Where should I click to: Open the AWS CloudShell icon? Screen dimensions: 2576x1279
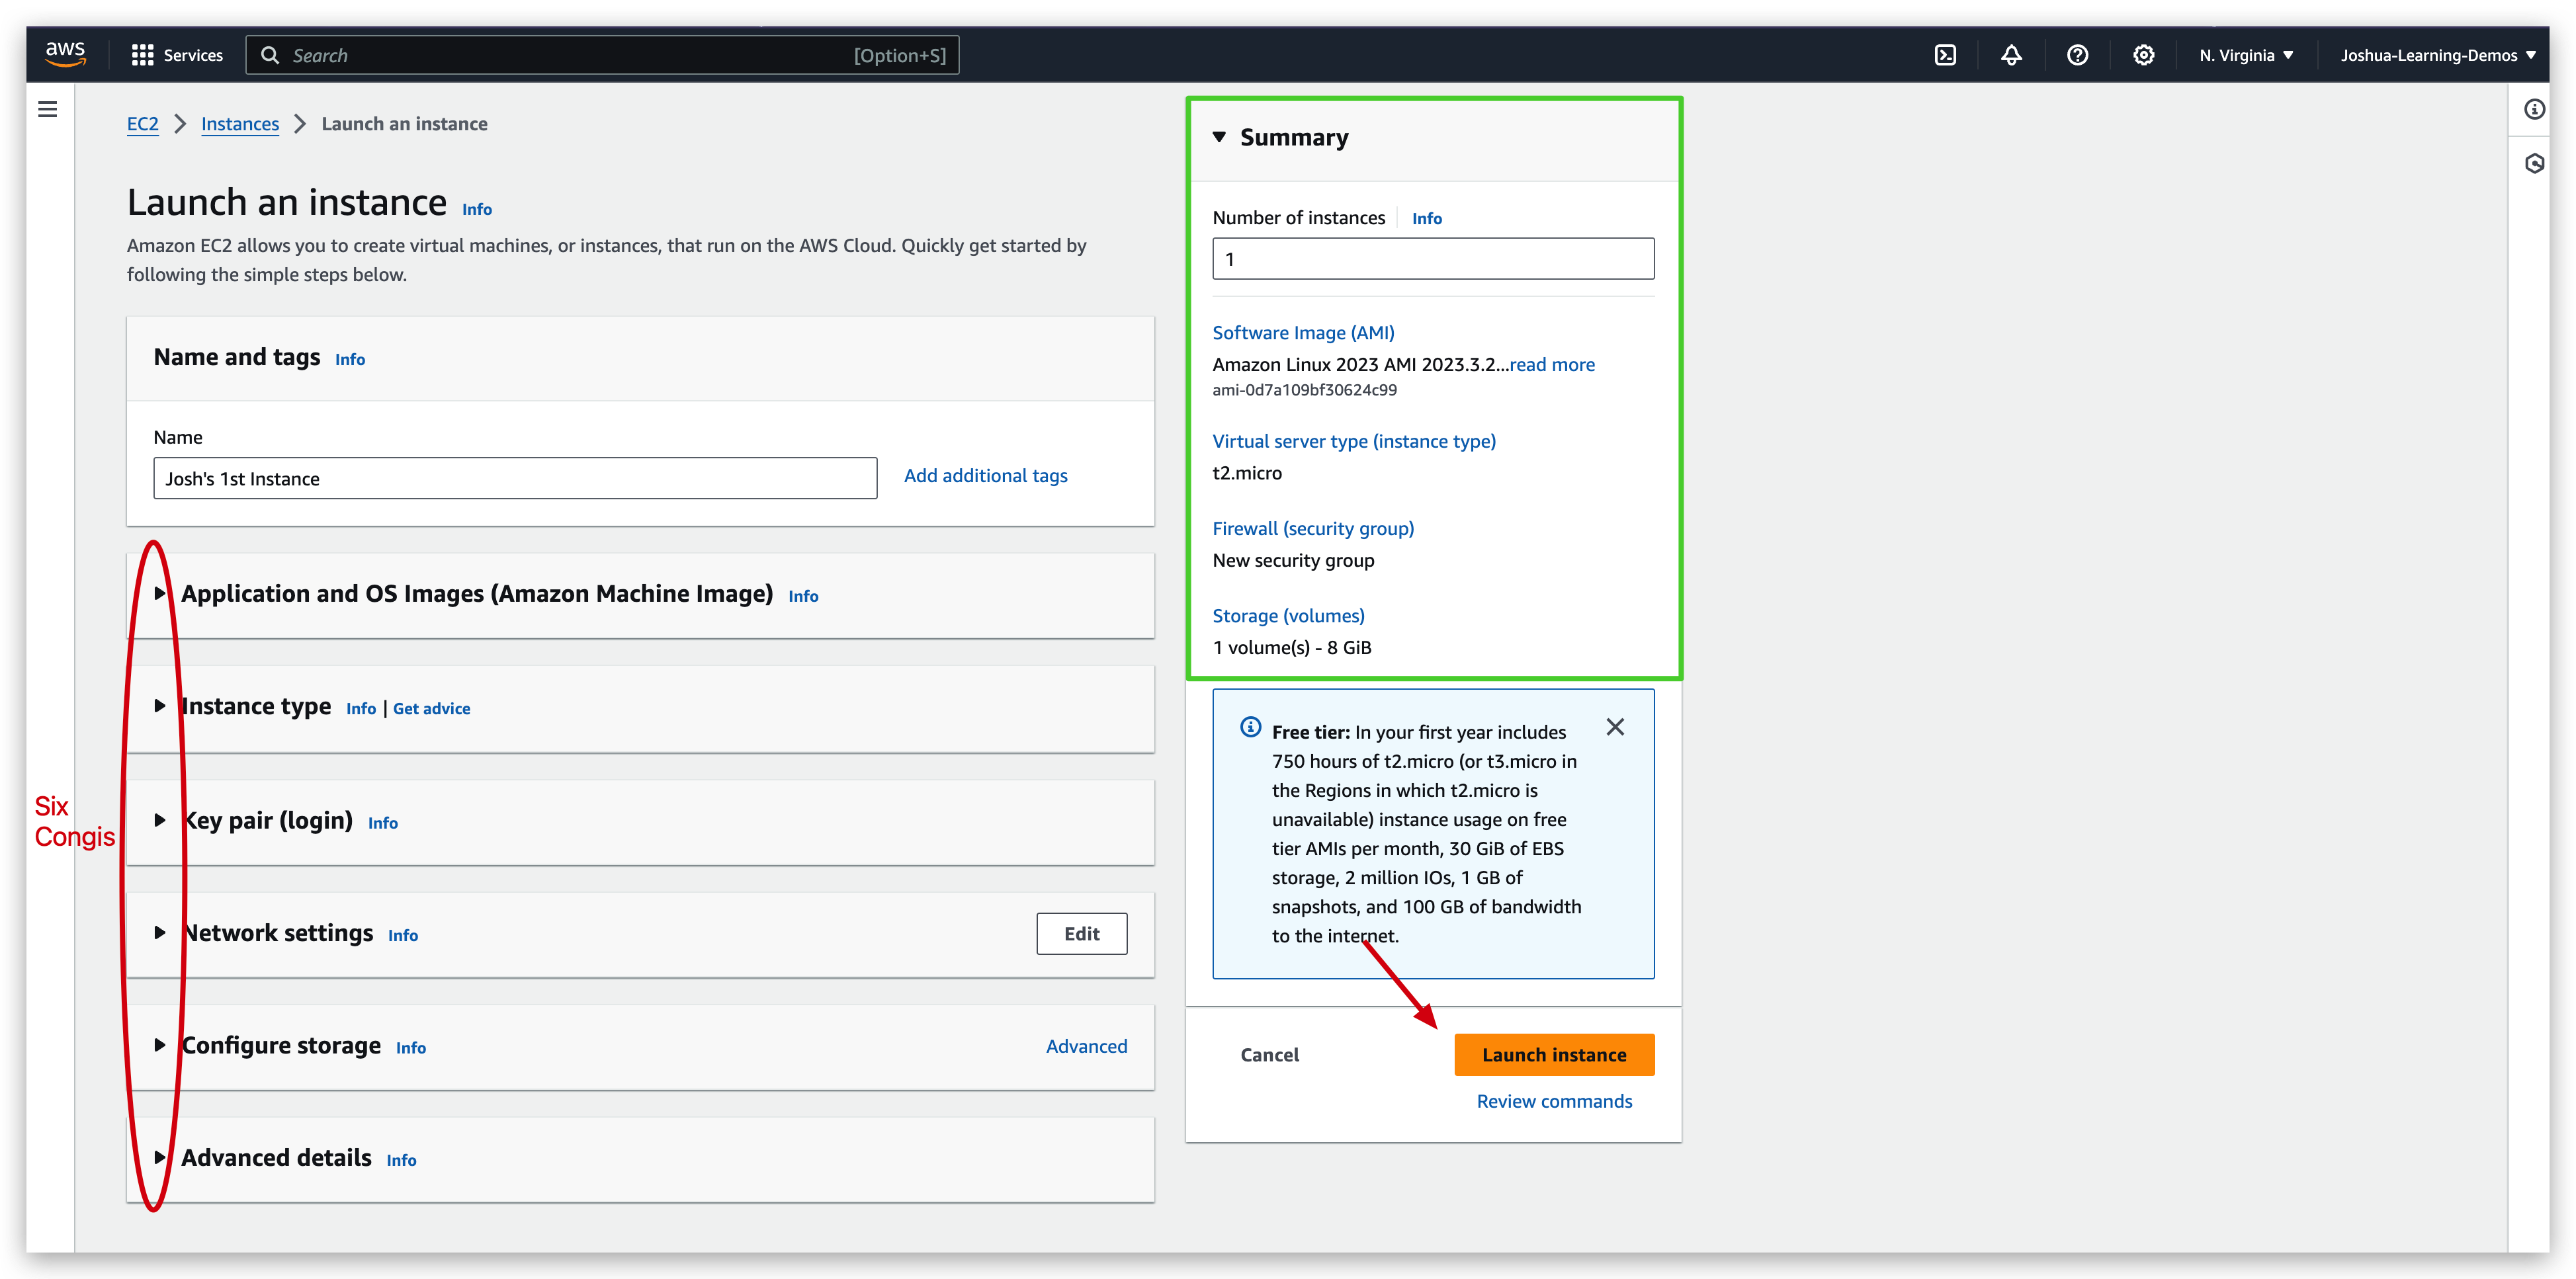tap(1945, 55)
